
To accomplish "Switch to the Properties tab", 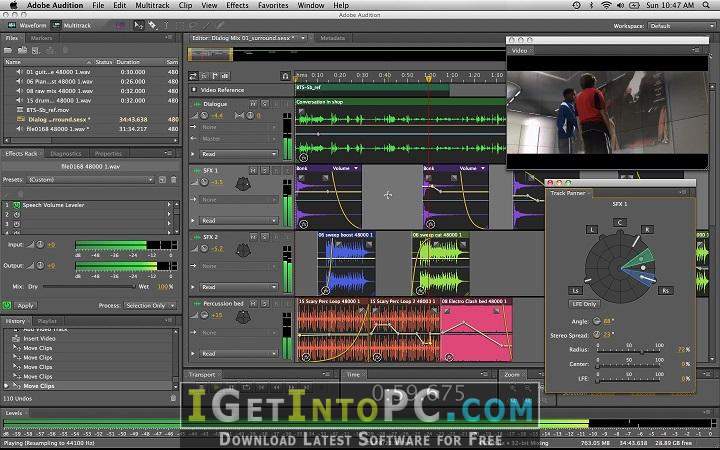I will [x=108, y=154].
